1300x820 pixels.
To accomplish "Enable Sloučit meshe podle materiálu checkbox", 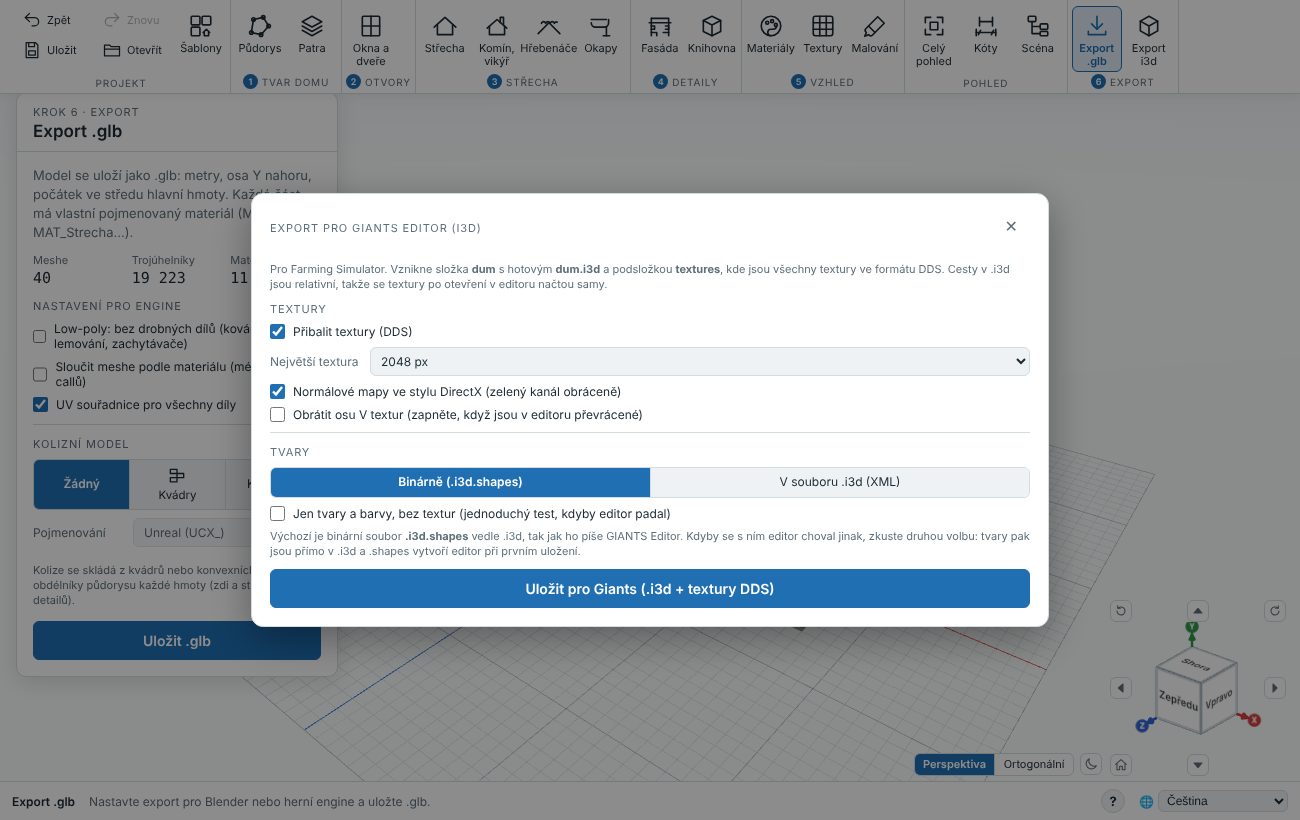I will point(40,374).
